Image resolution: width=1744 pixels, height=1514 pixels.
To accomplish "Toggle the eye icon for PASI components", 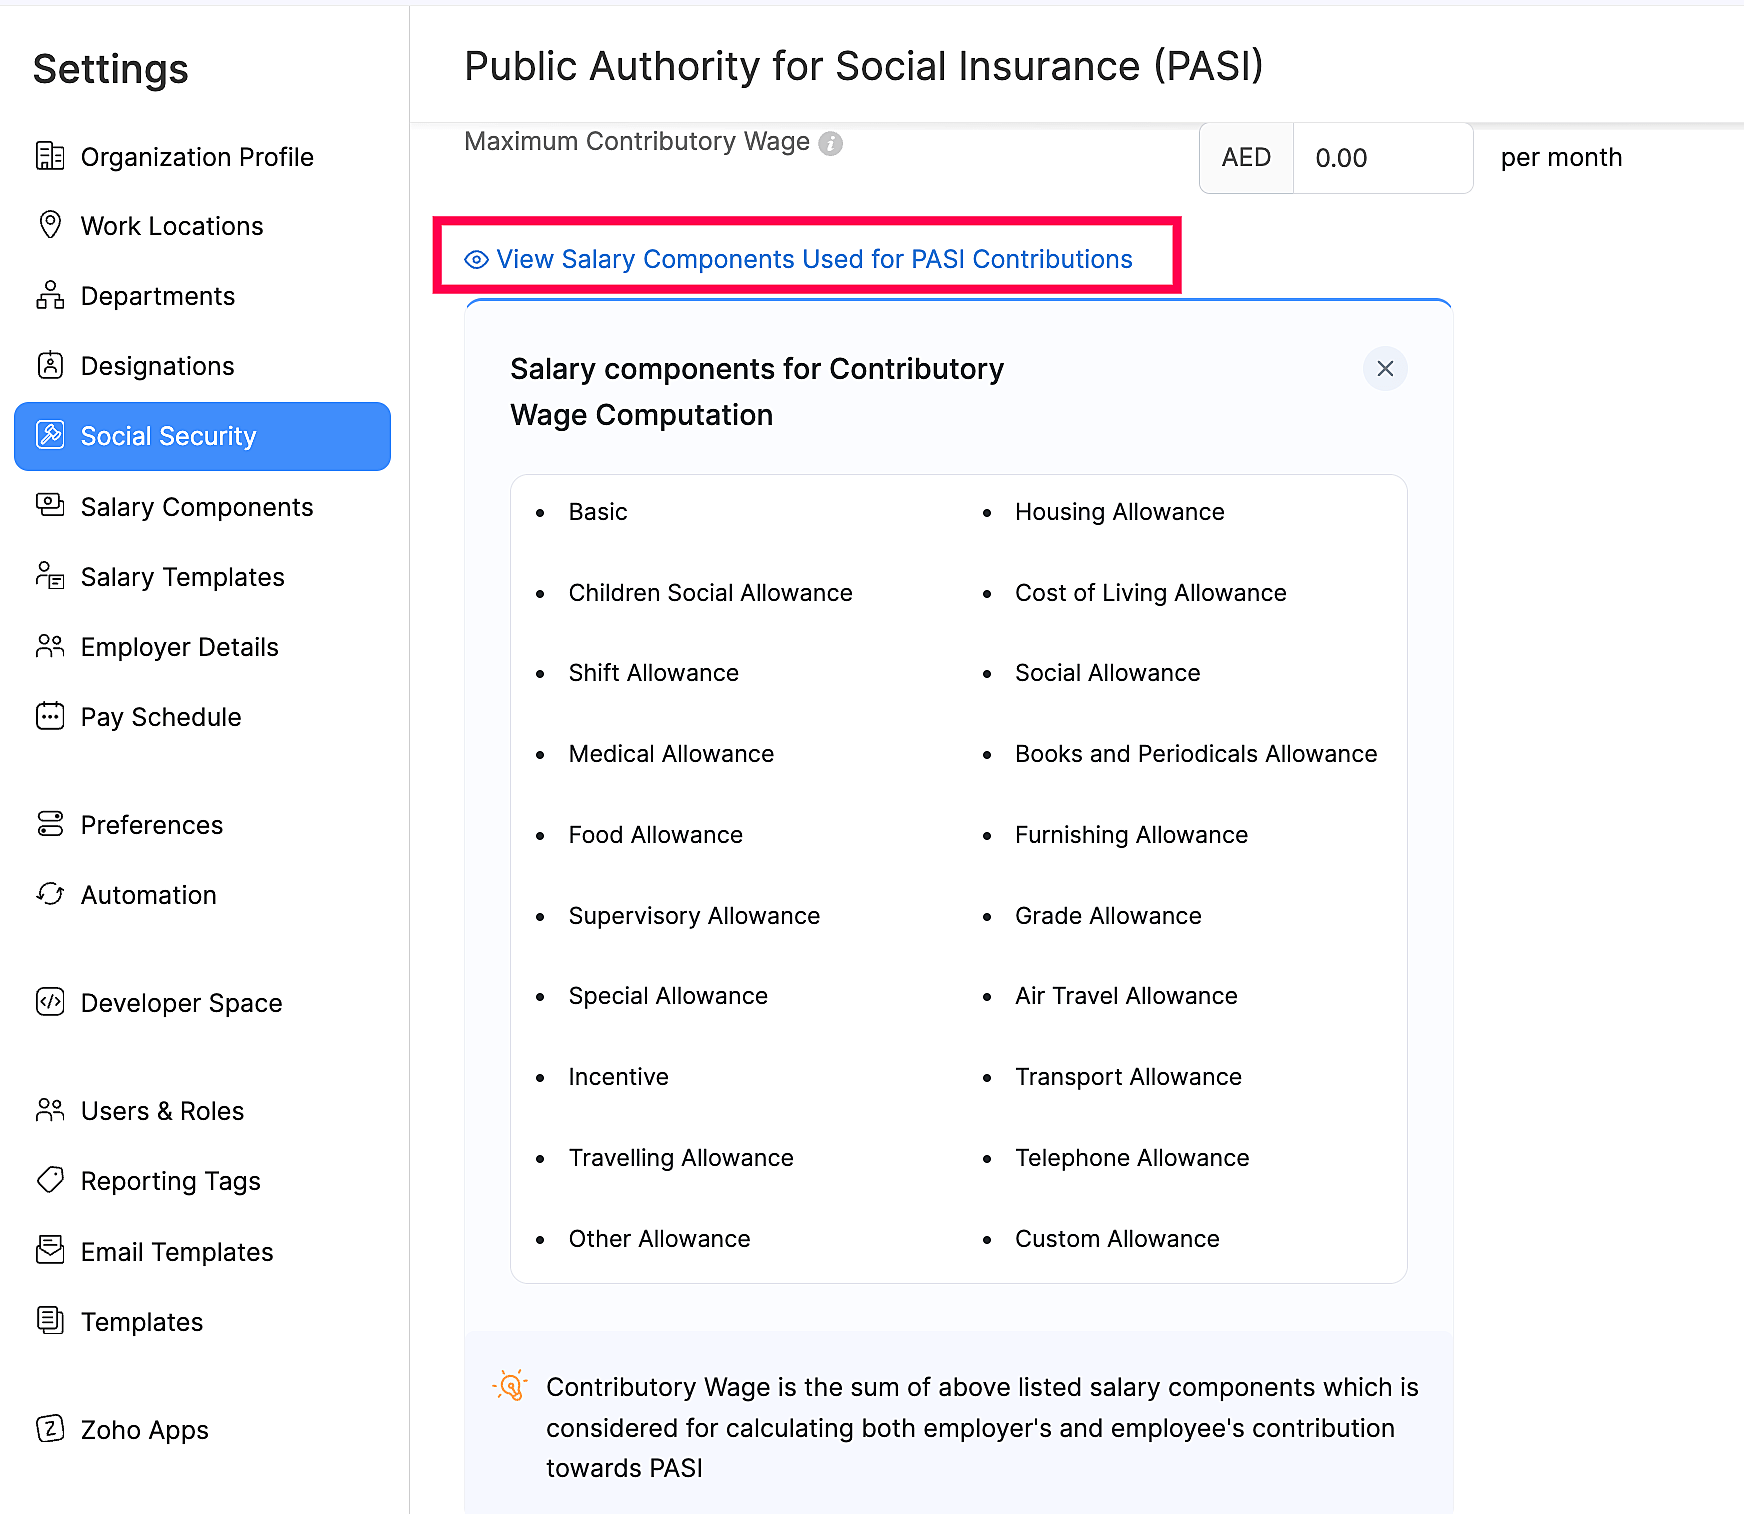I will [x=477, y=260].
